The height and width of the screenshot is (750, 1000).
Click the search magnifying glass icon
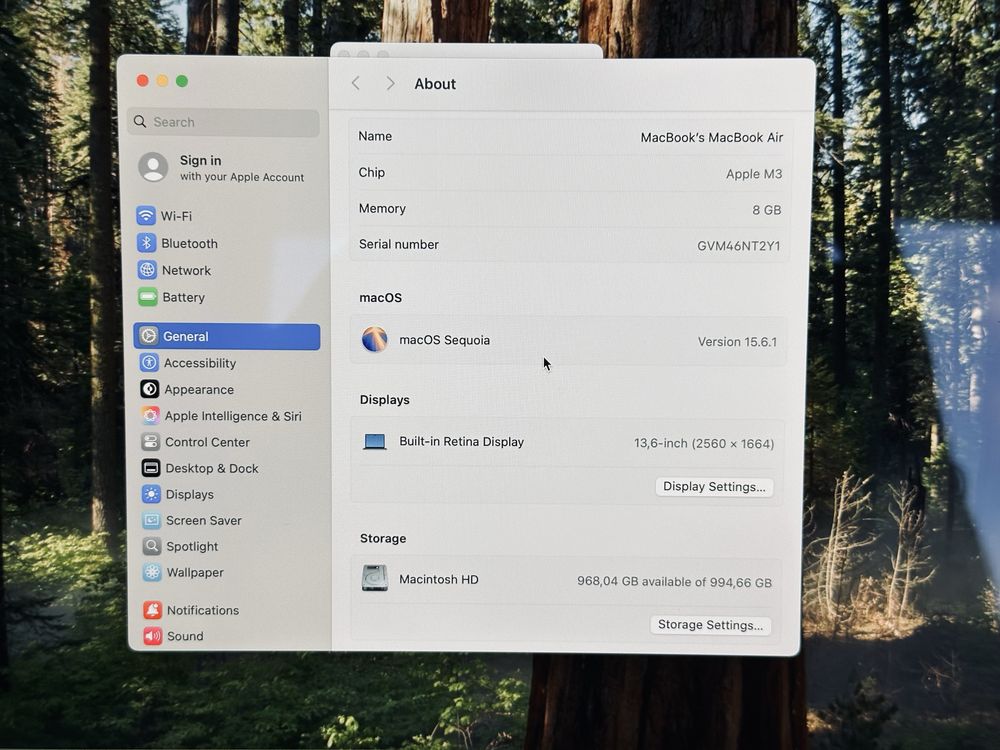(140, 121)
